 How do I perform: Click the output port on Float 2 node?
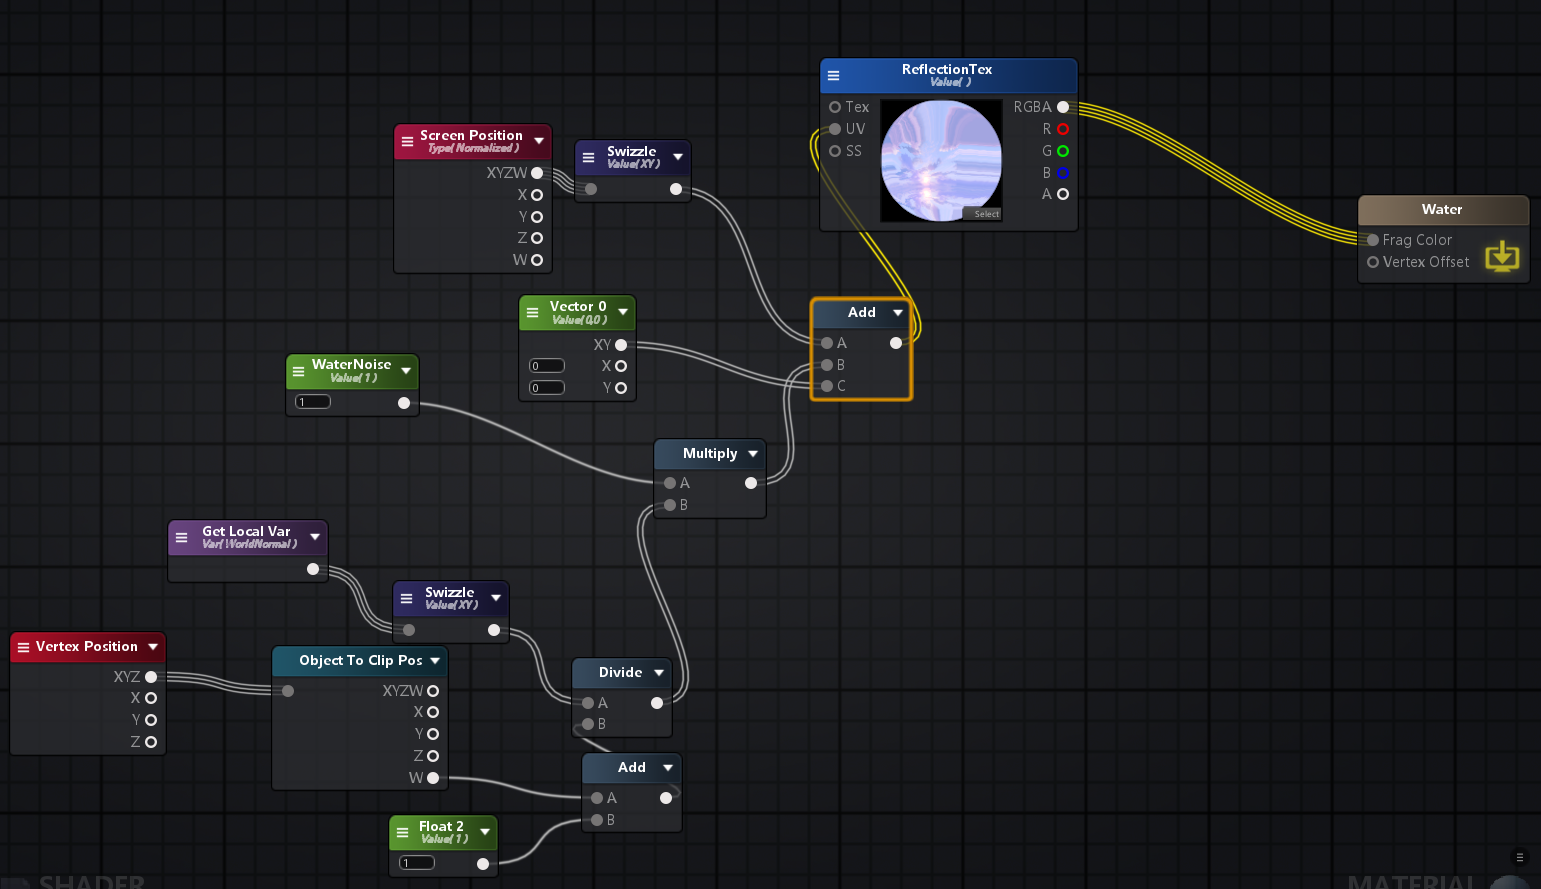[x=483, y=864]
